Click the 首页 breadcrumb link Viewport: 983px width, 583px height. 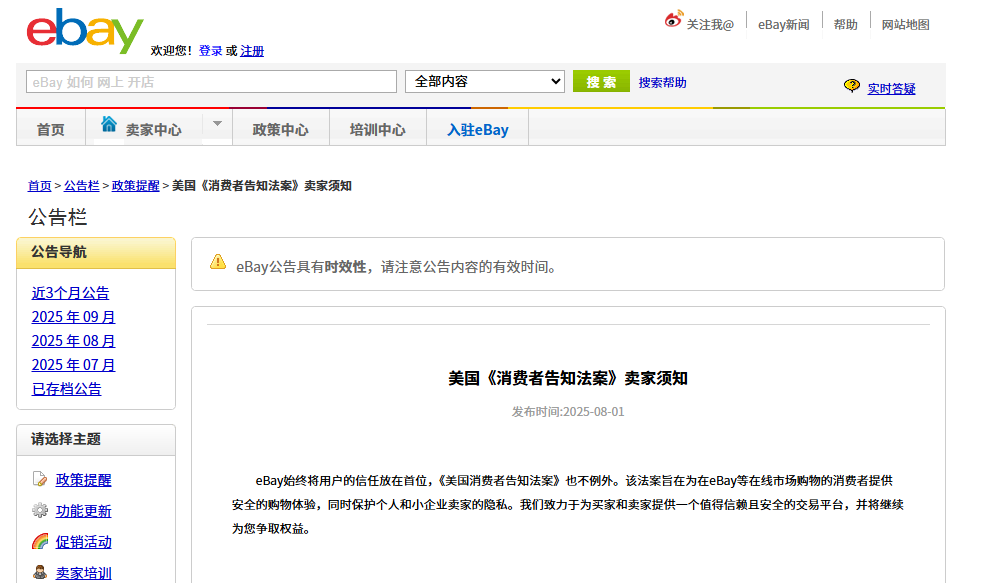[39, 186]
